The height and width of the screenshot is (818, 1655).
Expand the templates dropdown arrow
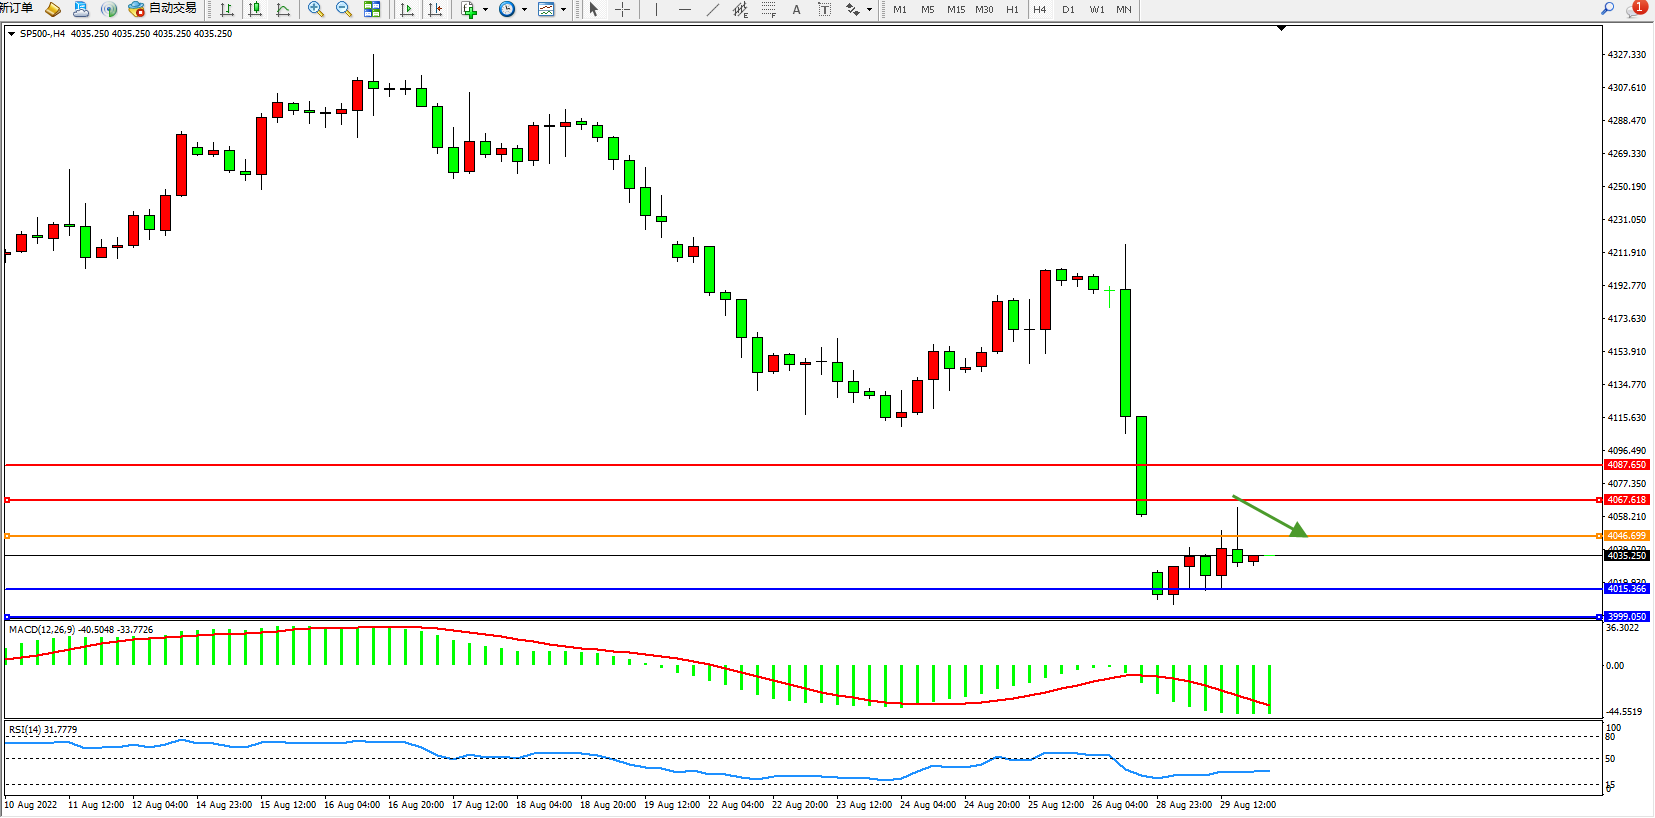[x=564, y=9]
